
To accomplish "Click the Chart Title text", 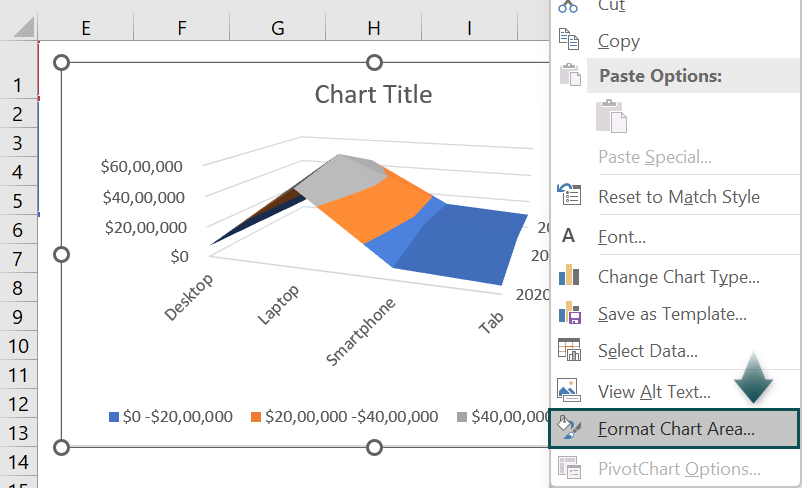I will 373,95.
